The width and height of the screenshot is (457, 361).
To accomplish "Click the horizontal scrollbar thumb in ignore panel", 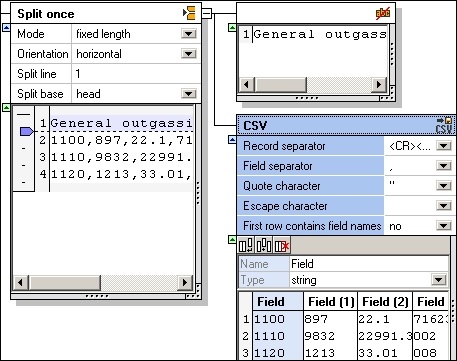I will click(280, 84).
